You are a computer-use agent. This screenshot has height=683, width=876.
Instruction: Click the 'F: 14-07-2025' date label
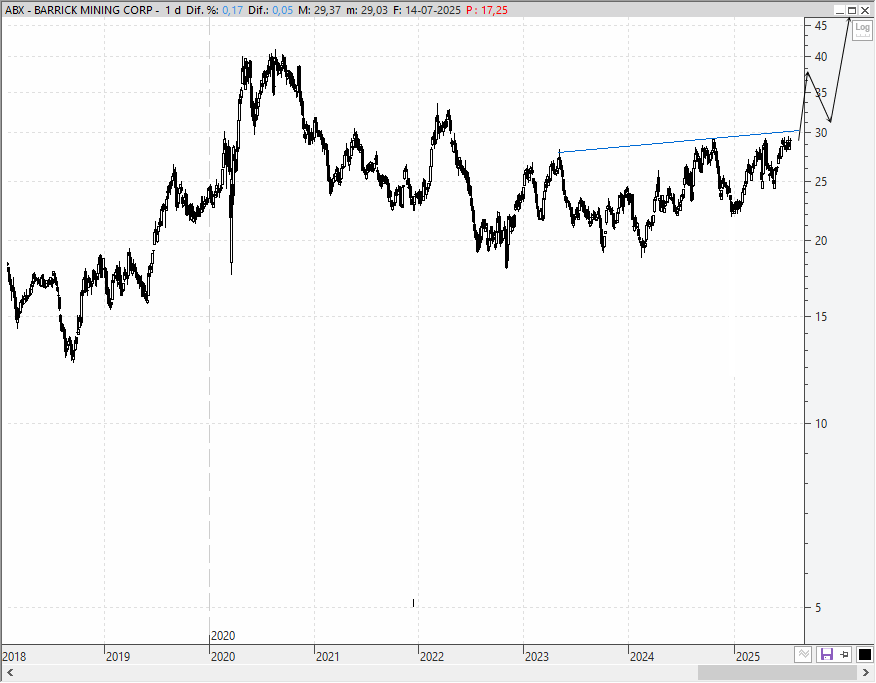pyautogui.click(x=427, y=10)
